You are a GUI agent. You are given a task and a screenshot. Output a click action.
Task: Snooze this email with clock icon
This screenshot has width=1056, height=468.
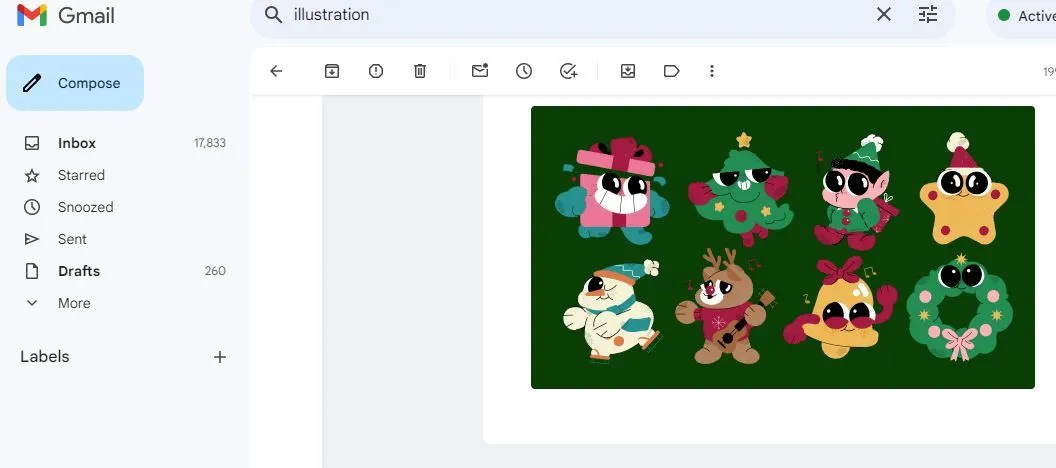coord(524,71)
